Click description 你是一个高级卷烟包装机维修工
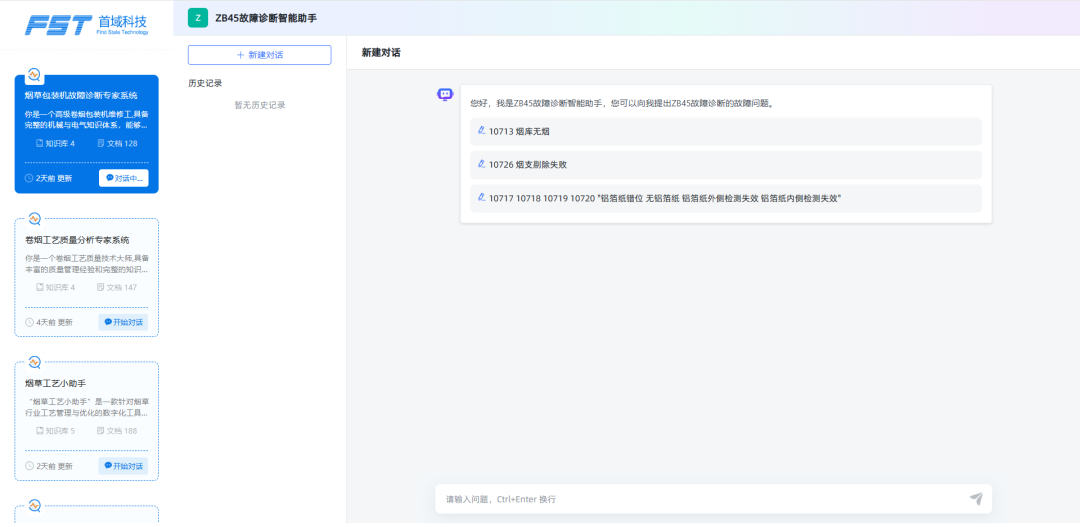The width and height of the screenshot is (1080, 527). tap(87, 120)
